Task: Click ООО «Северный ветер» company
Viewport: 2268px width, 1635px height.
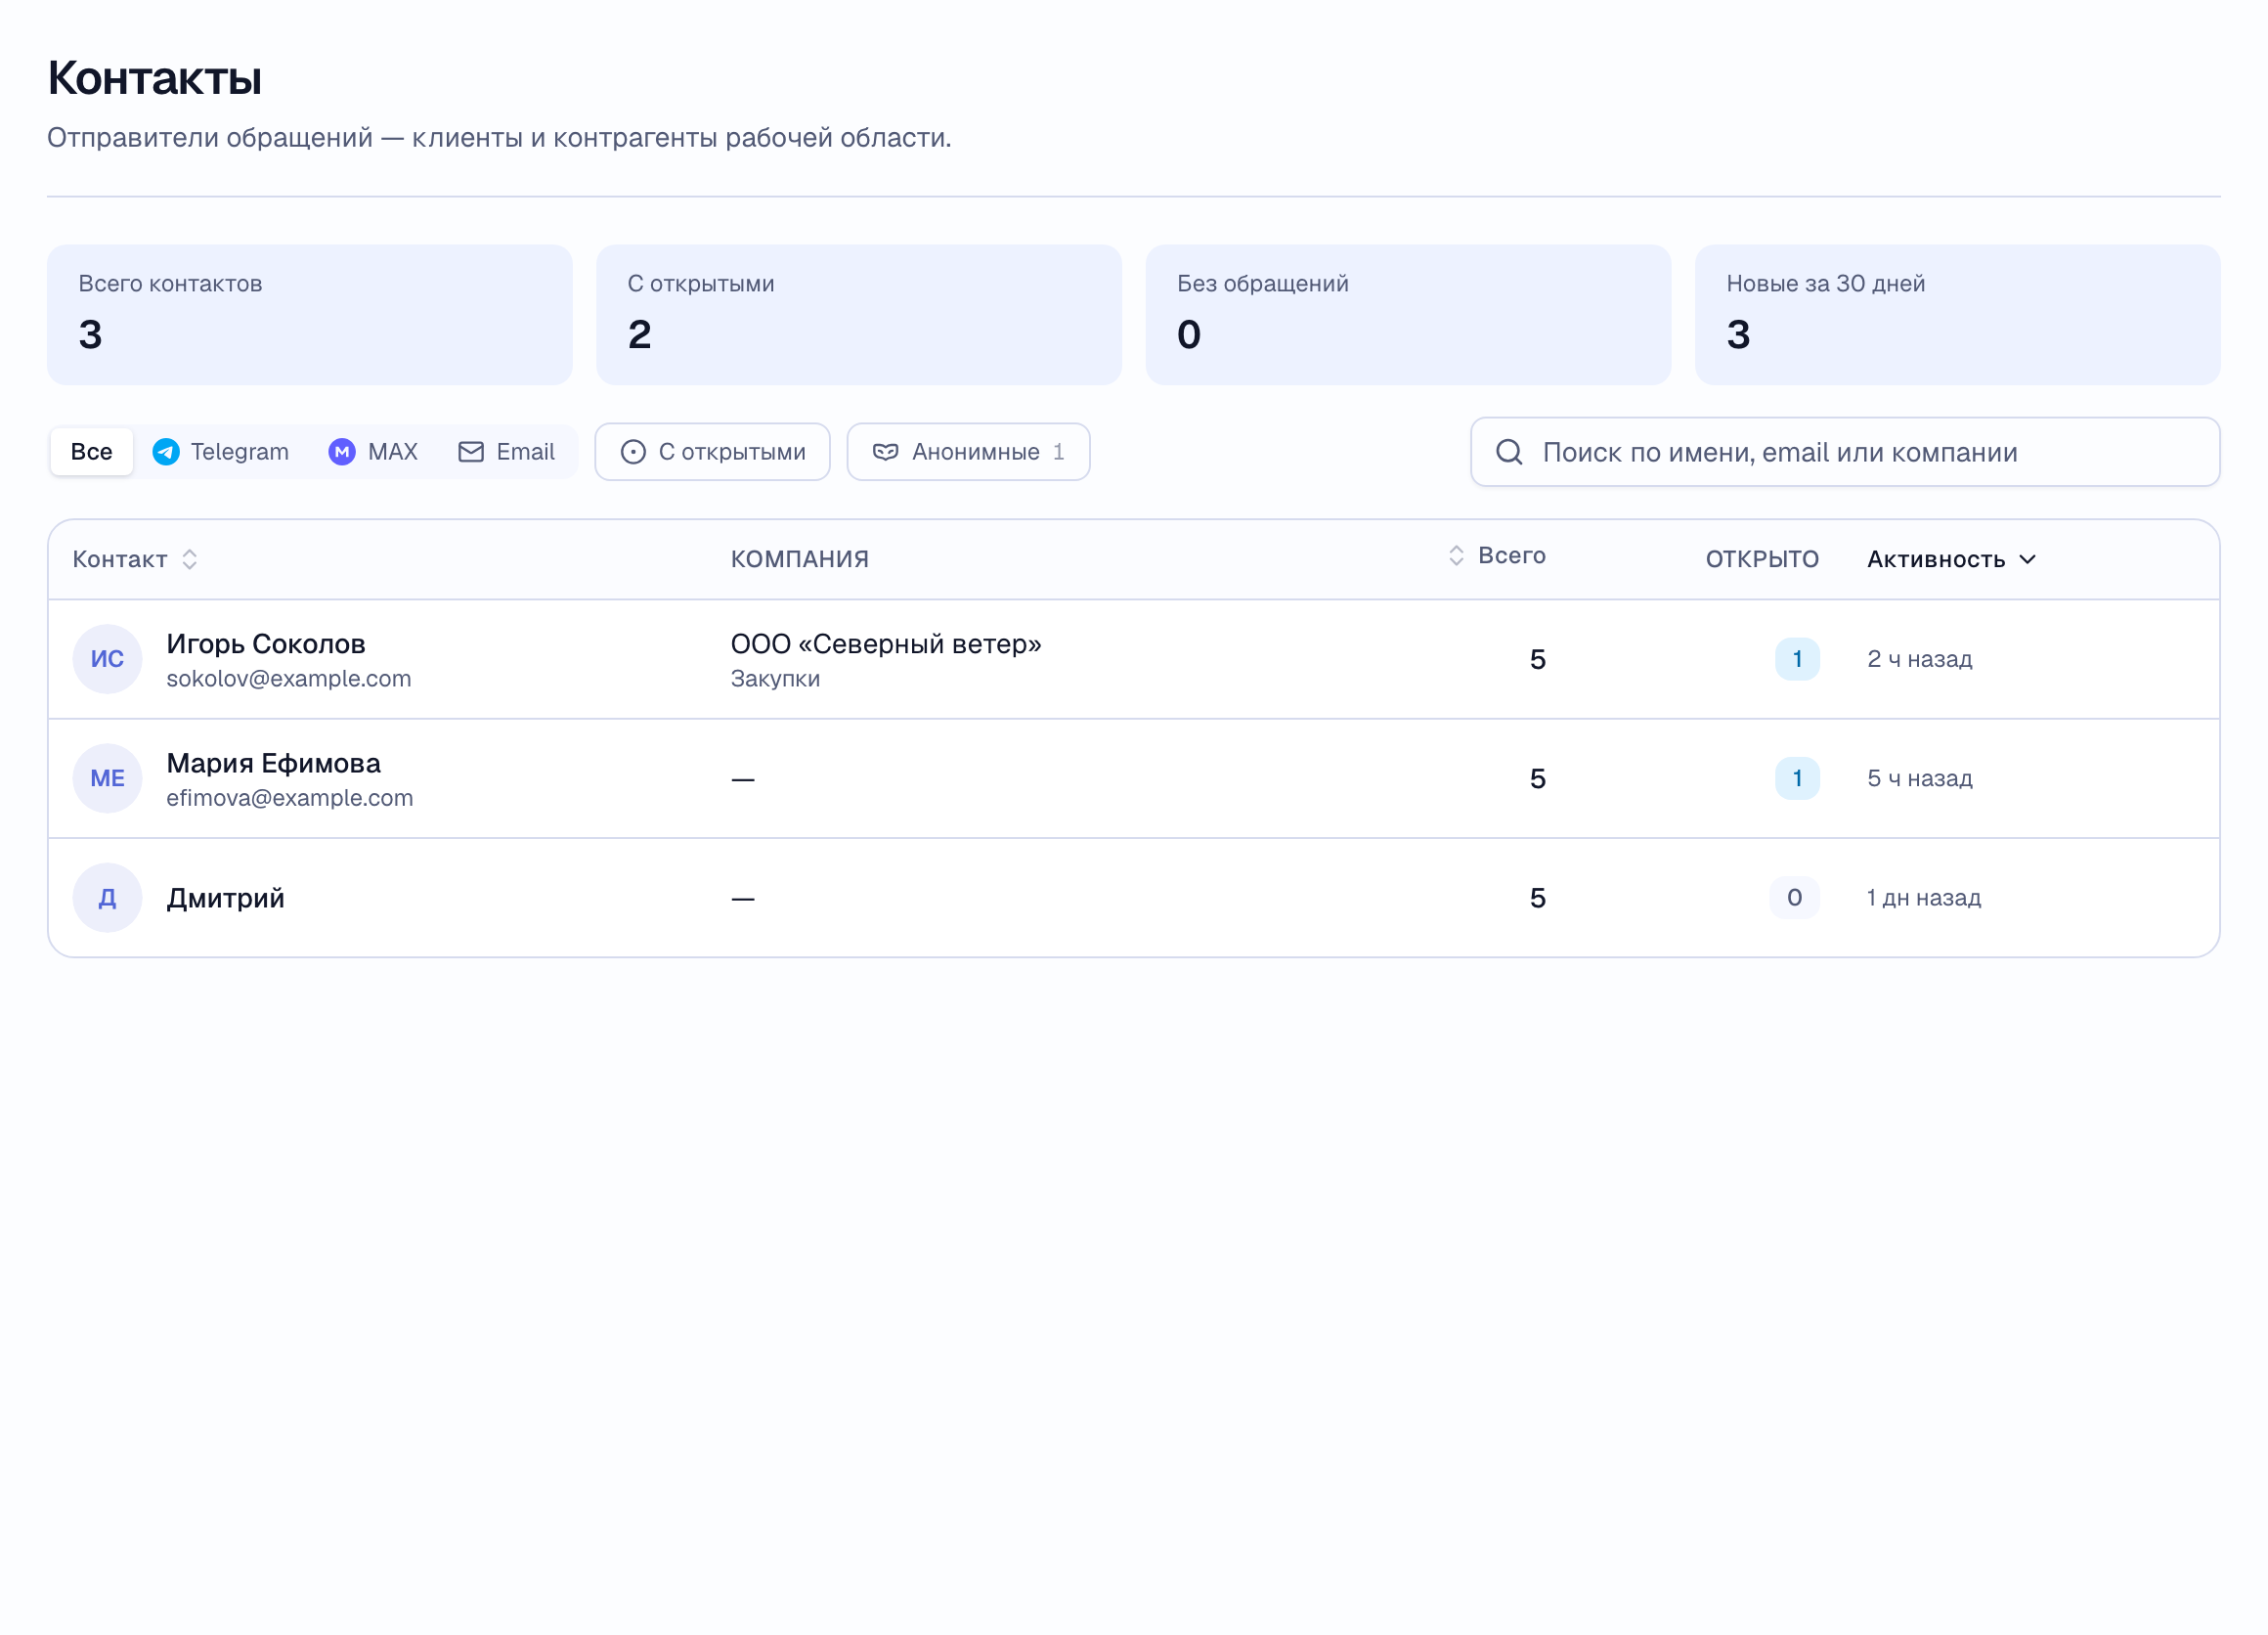Action: point(886,644)
